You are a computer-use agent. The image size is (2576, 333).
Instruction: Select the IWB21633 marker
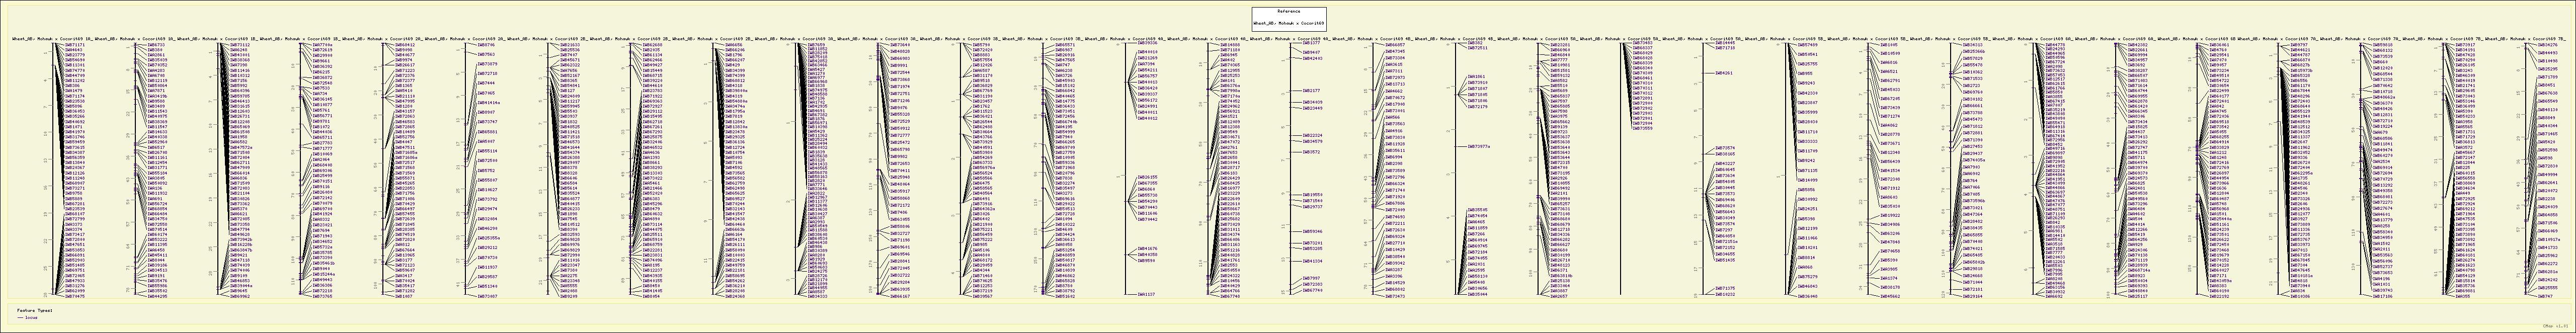571,45
